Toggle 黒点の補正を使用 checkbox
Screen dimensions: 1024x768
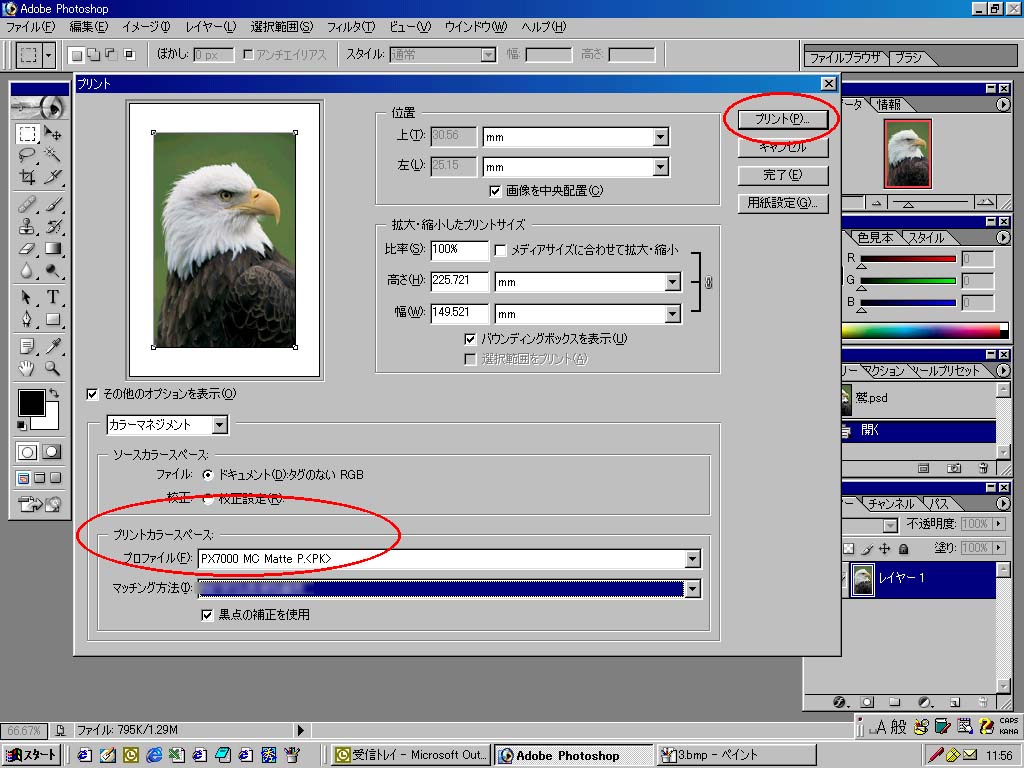pos(208,615)
